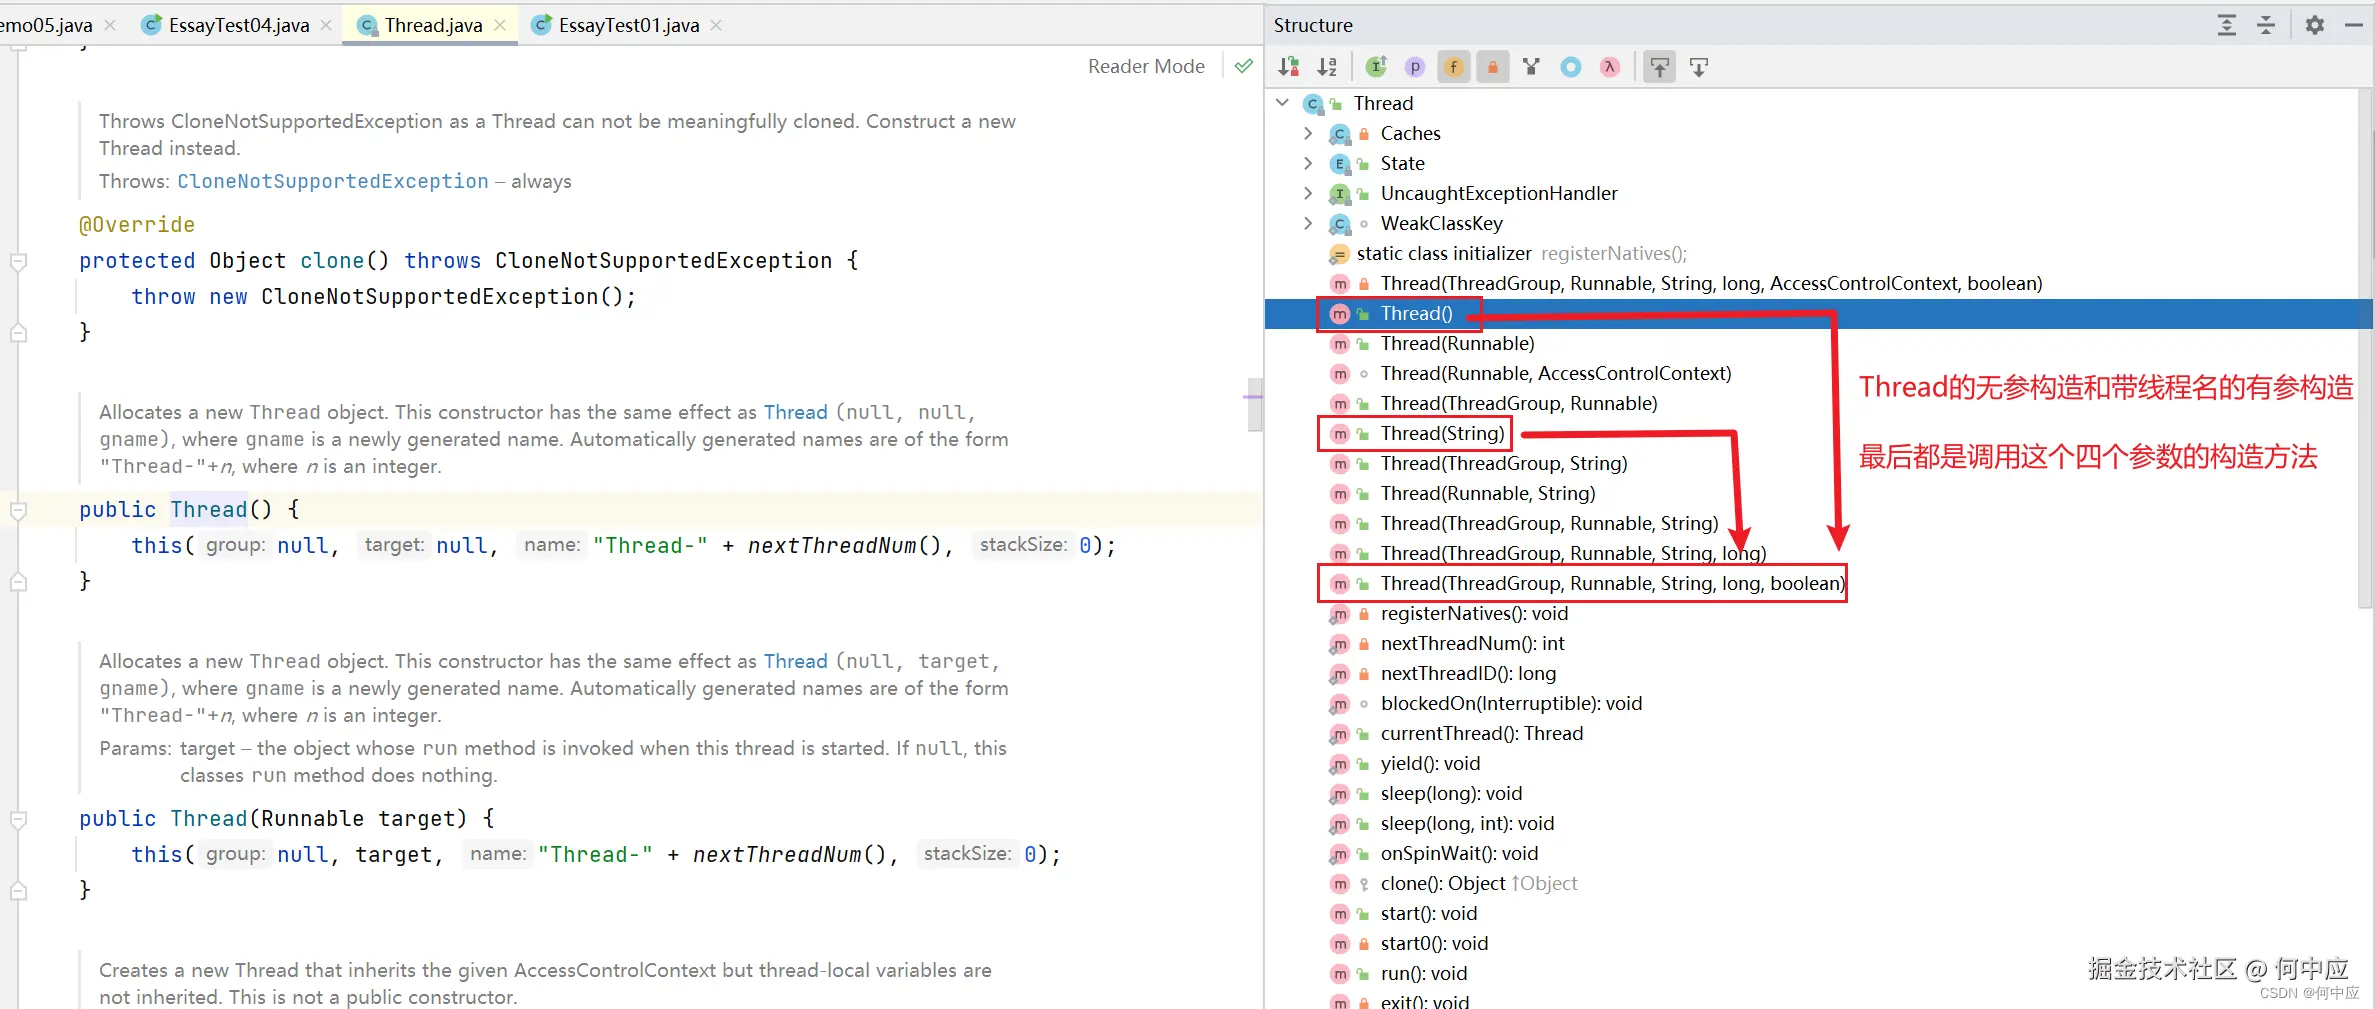The height and width of the screenshot is (1009, 2375).
Task: Select start(): void method
Action: coord(1429,913)
